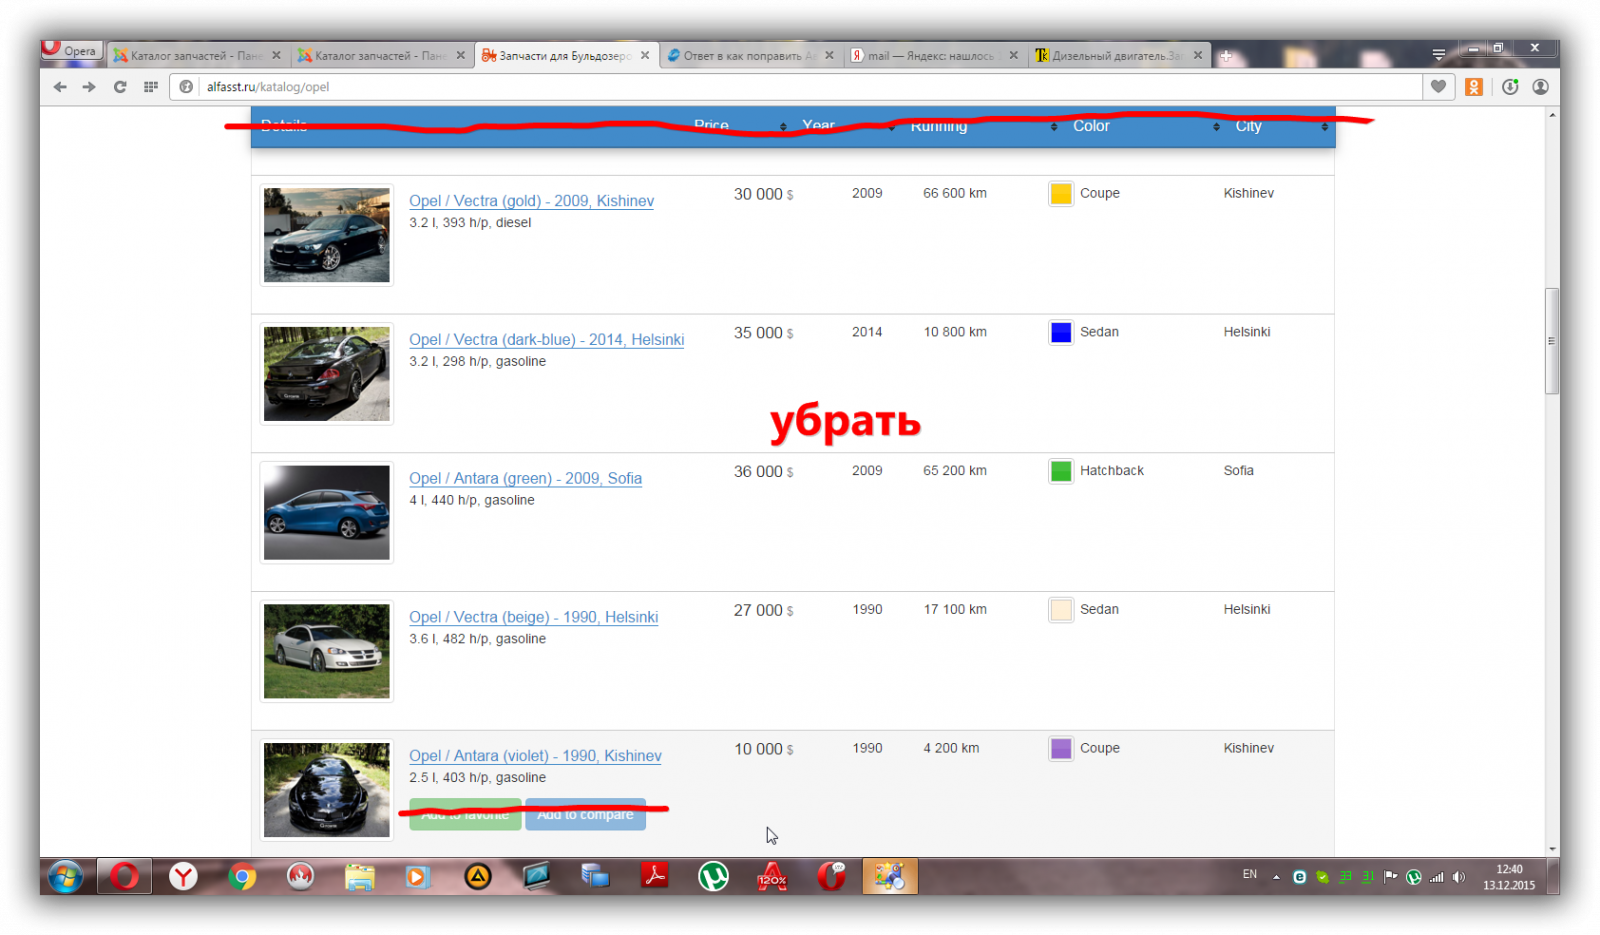1600x935 pixels.
Task: Open the Speed Dial grid icon
Action: (151, 87)
